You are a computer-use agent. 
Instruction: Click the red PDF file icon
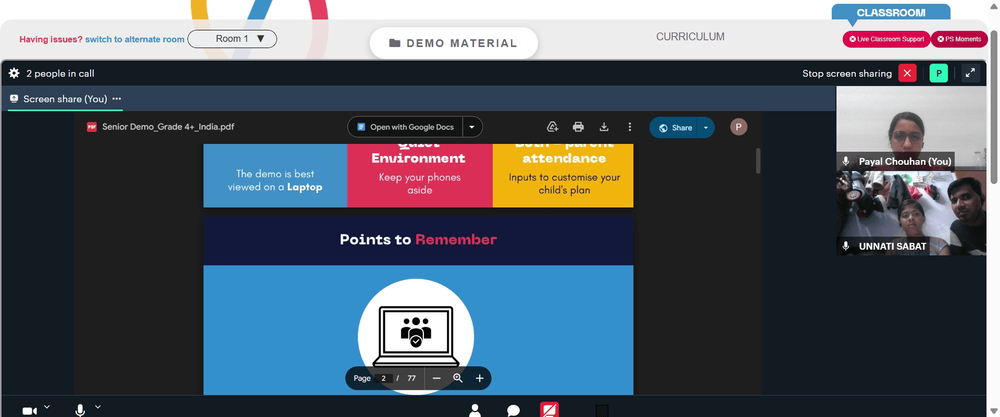click(92, 127)
